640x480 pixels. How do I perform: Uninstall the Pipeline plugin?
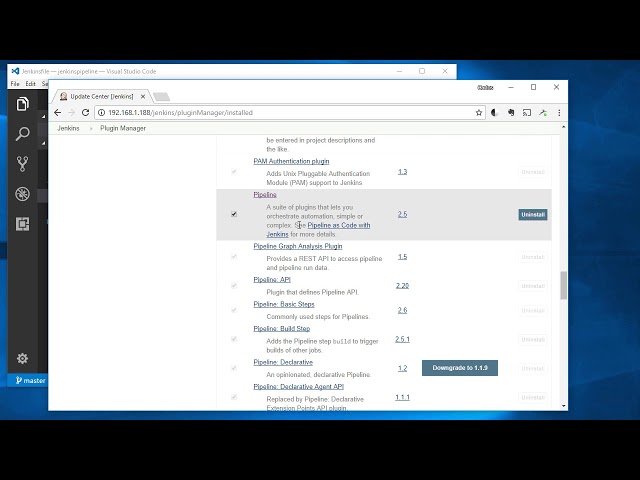533,215
